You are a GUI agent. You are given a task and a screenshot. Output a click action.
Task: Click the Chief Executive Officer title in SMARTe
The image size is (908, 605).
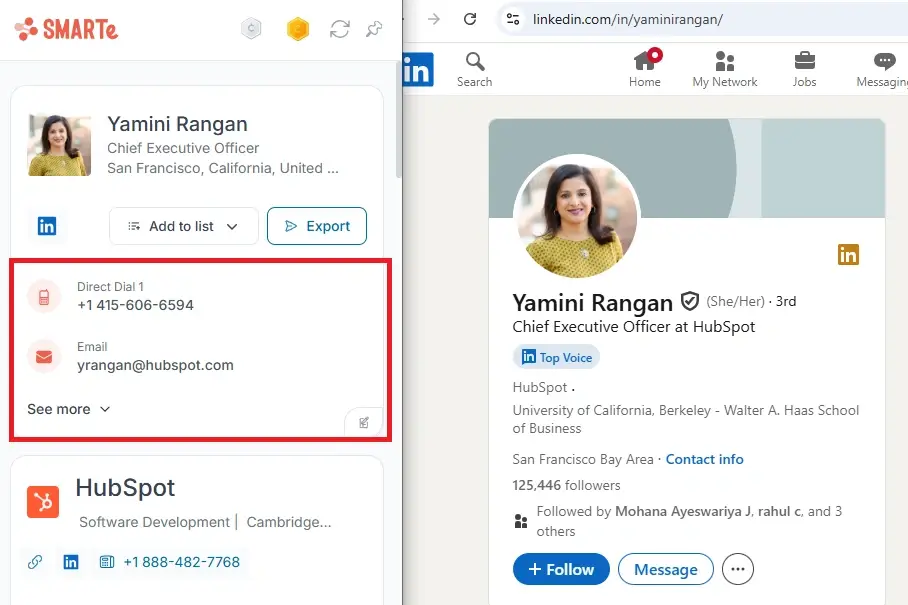[183, 148]
